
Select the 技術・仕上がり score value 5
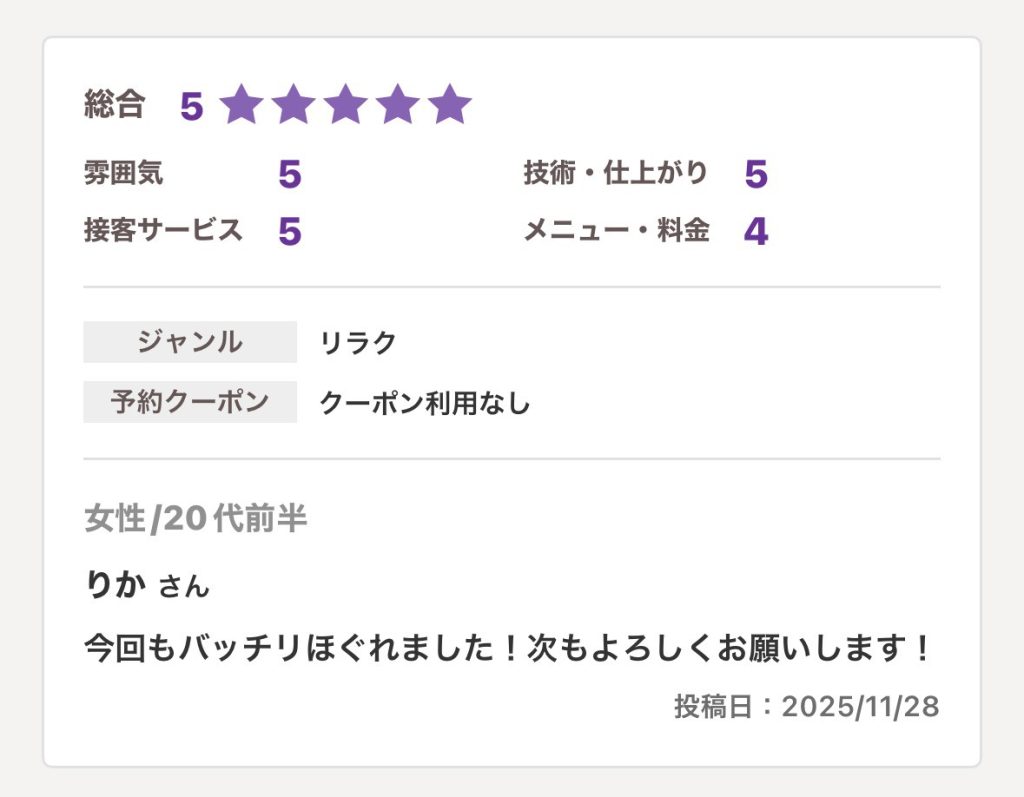(756, 175)
